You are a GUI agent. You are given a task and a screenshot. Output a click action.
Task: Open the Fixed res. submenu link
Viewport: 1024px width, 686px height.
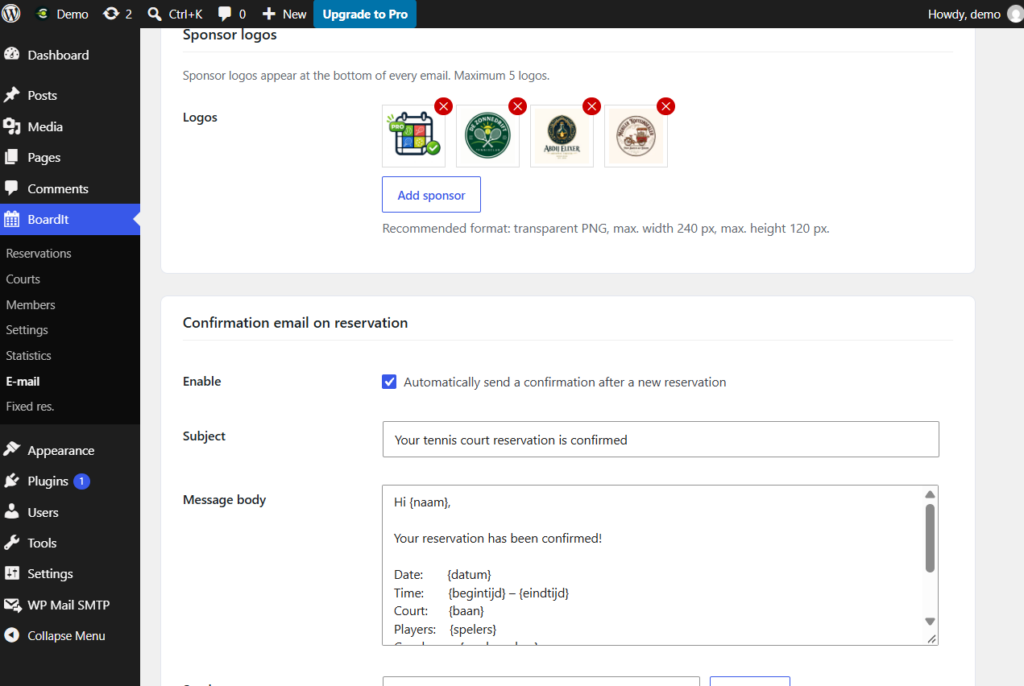(30, 406)
